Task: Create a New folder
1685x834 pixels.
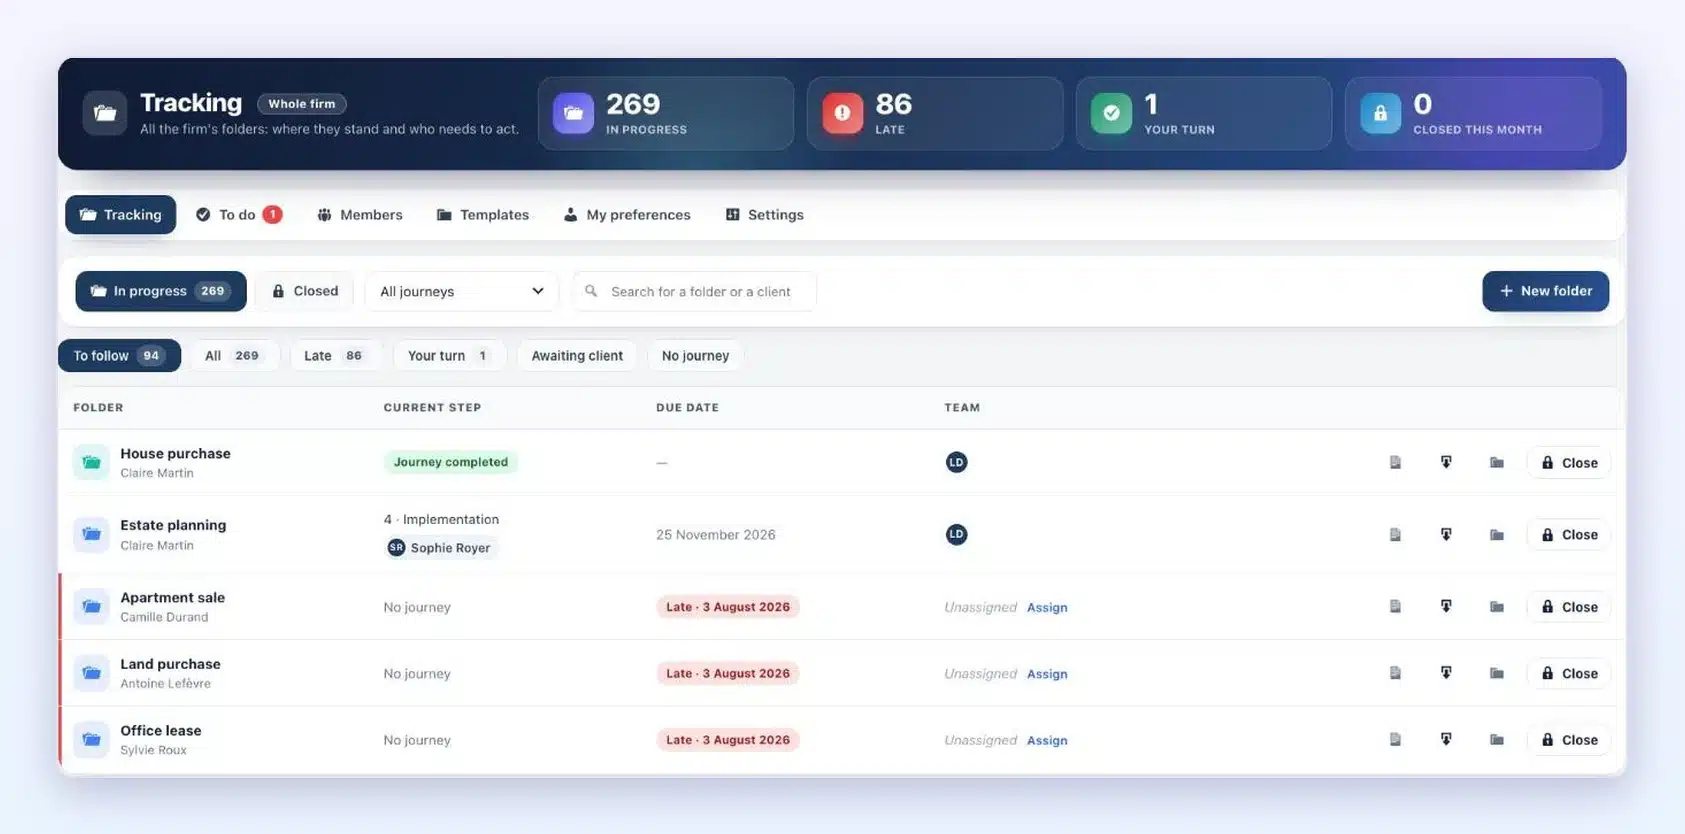Action: 1545,291
